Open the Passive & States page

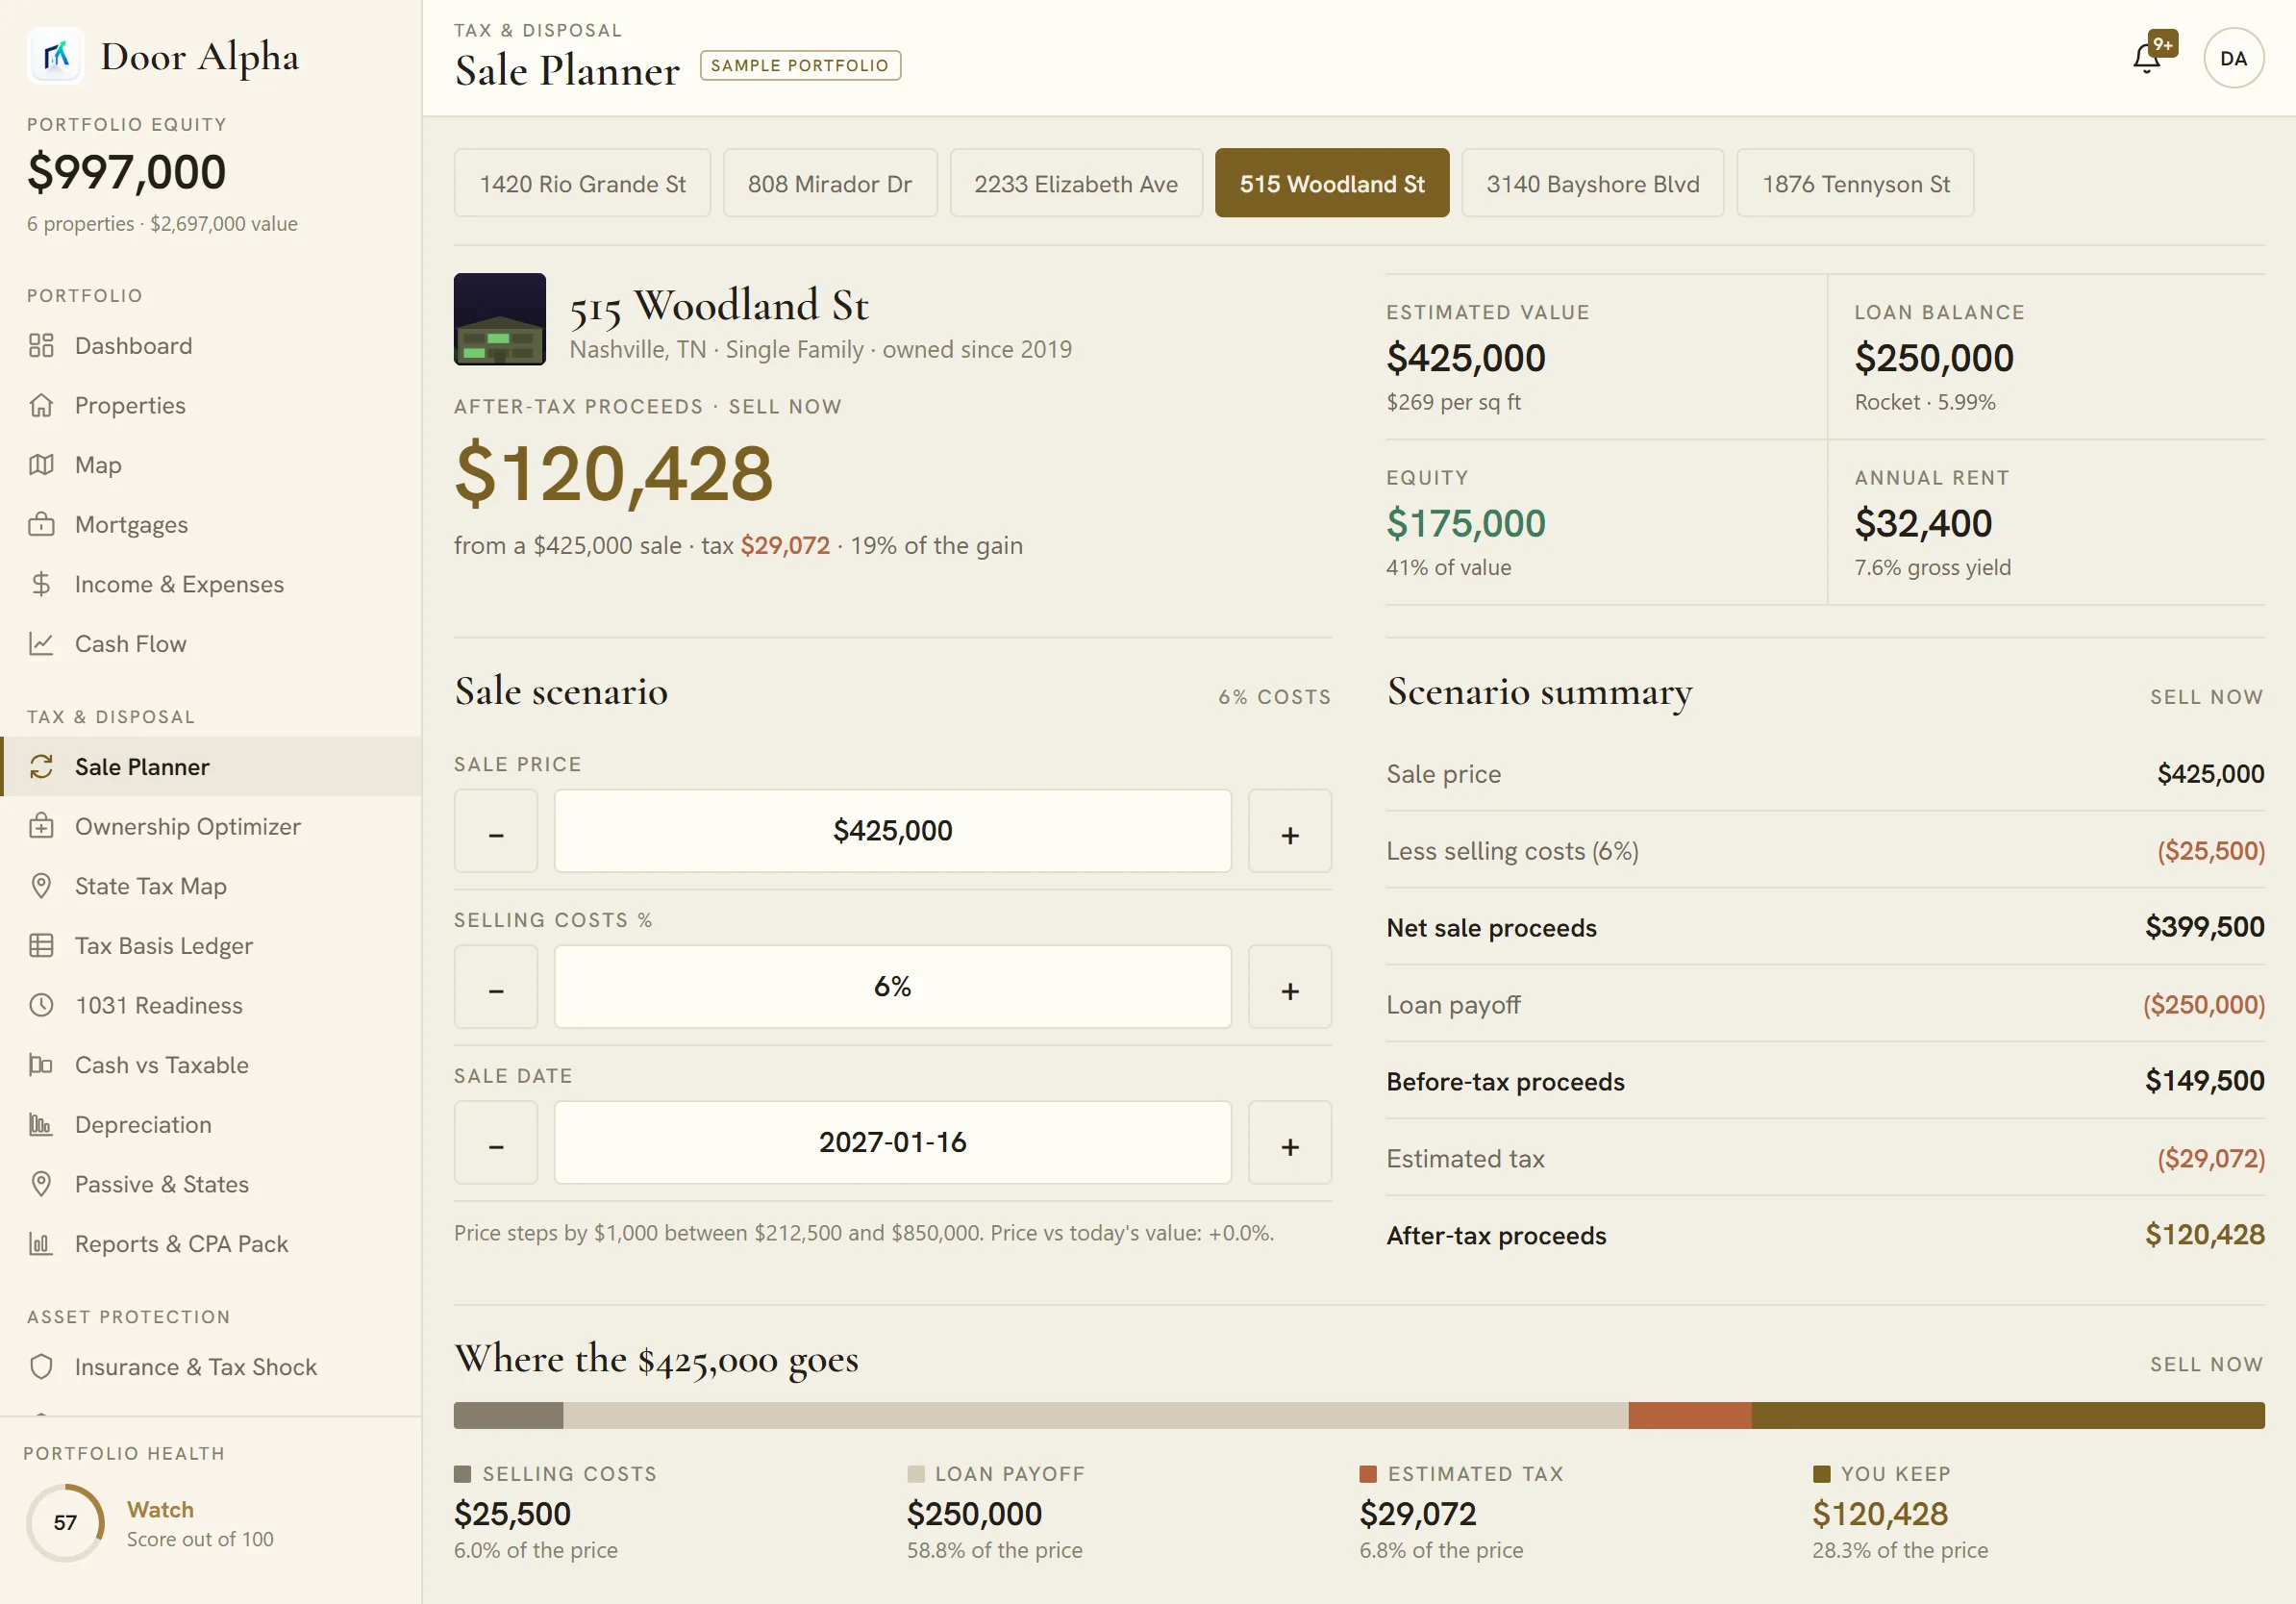tap(211, 1184)
